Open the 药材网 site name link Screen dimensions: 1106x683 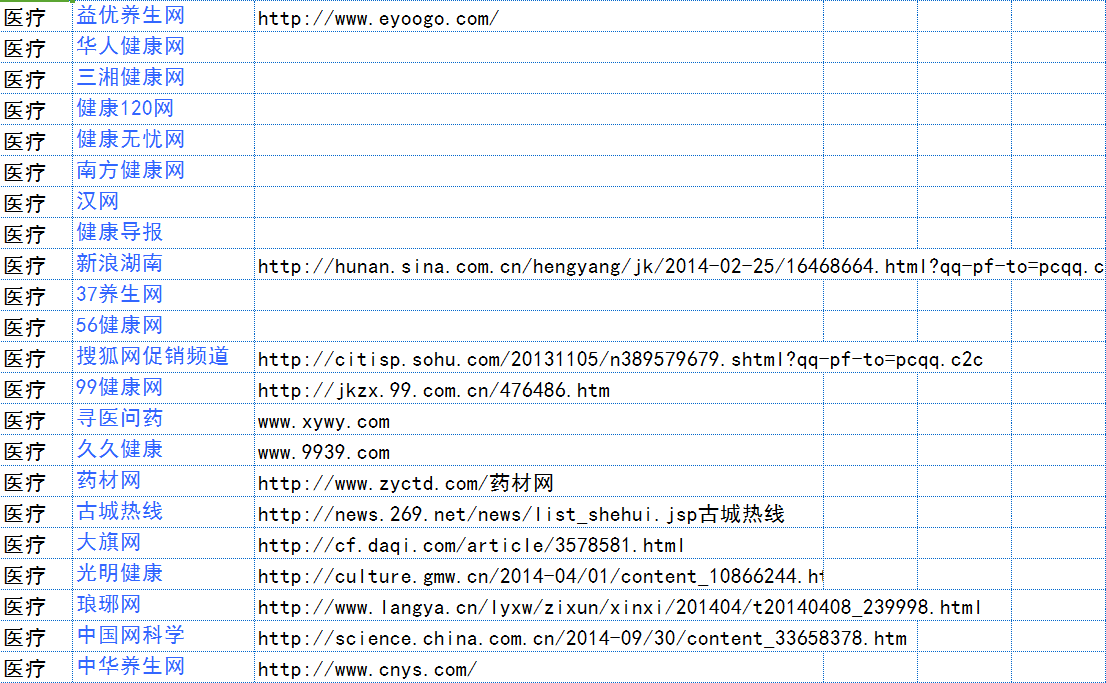coord(109,480)
